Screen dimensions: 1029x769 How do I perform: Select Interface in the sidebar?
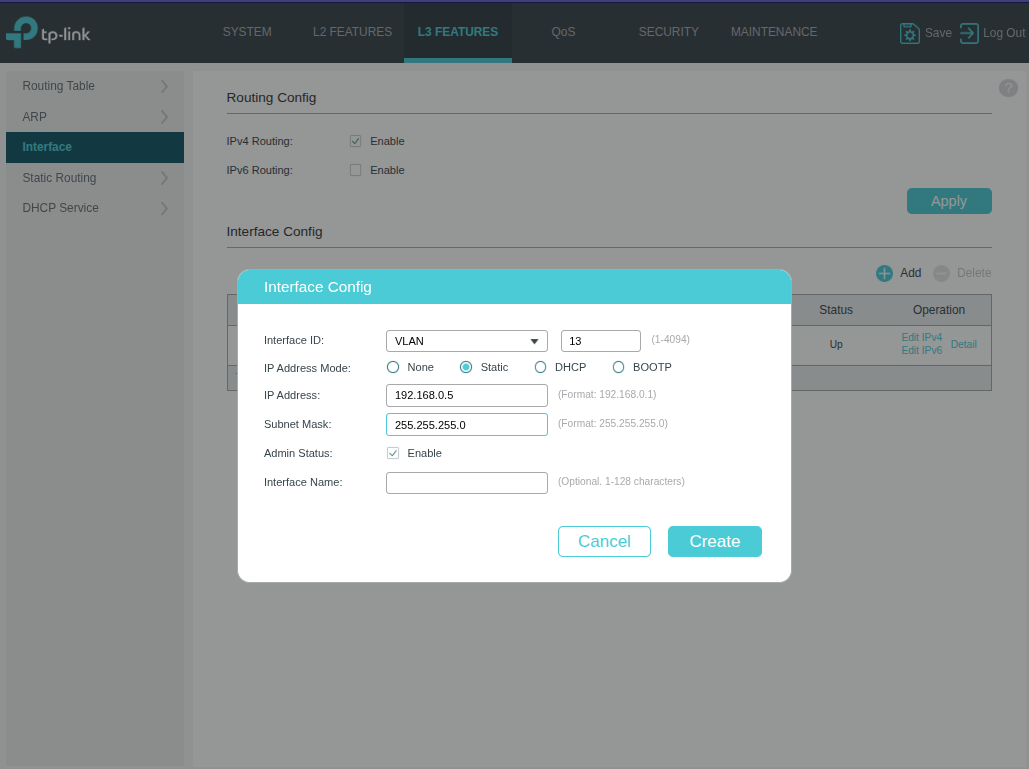coord(95,147)
